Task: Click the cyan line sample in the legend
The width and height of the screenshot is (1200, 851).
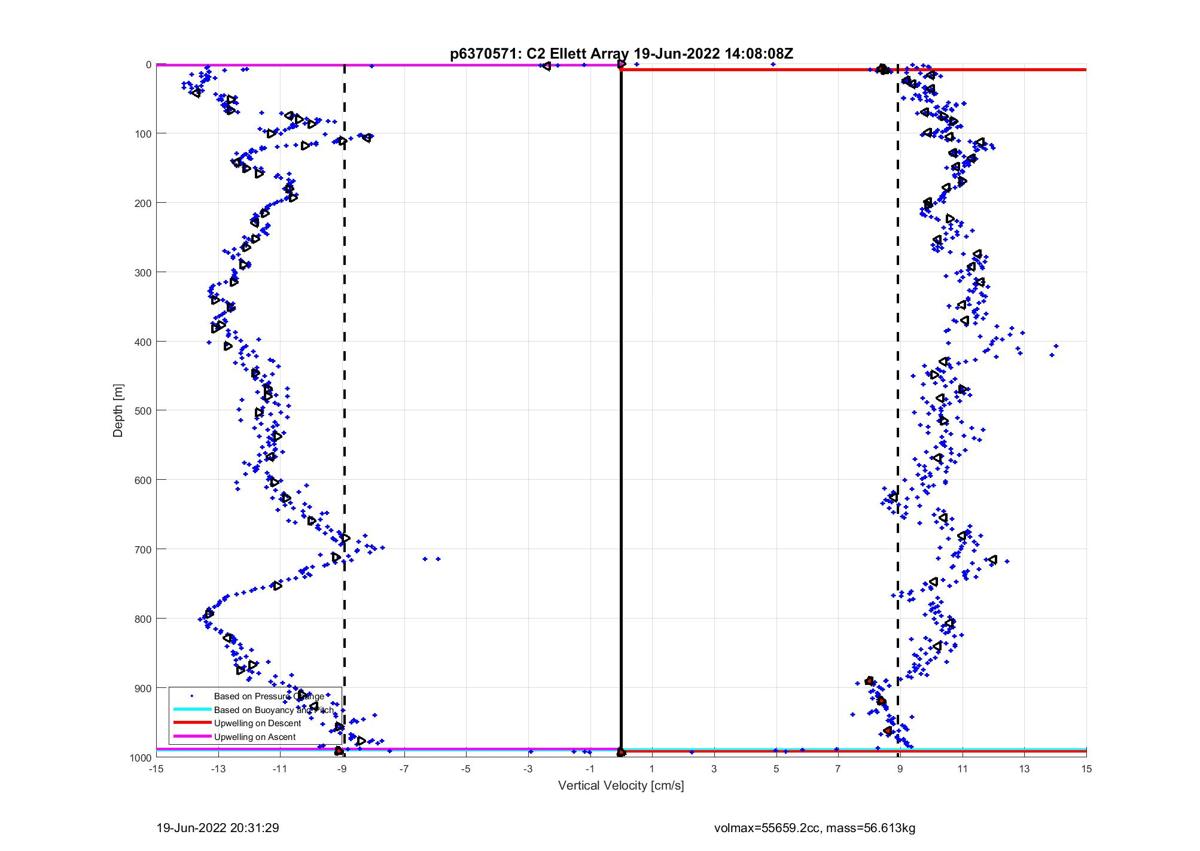Action: [191, 709]
